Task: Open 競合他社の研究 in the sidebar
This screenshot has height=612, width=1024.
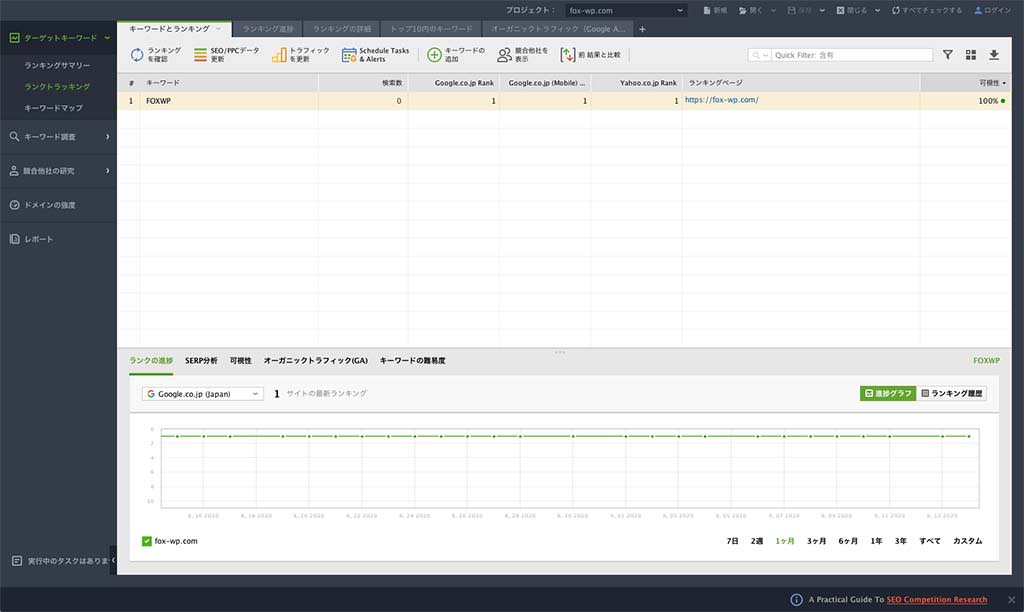Action: 48,170
